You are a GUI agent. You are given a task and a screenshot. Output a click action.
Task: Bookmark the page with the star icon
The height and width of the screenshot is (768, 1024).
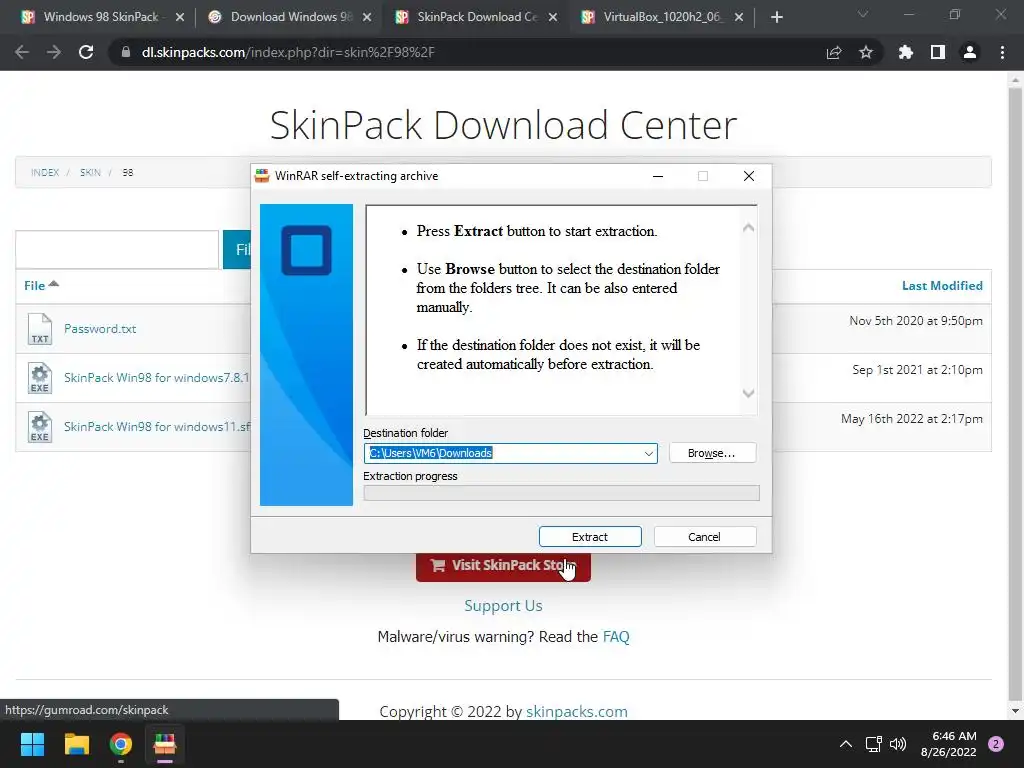[x=866, y=52]
